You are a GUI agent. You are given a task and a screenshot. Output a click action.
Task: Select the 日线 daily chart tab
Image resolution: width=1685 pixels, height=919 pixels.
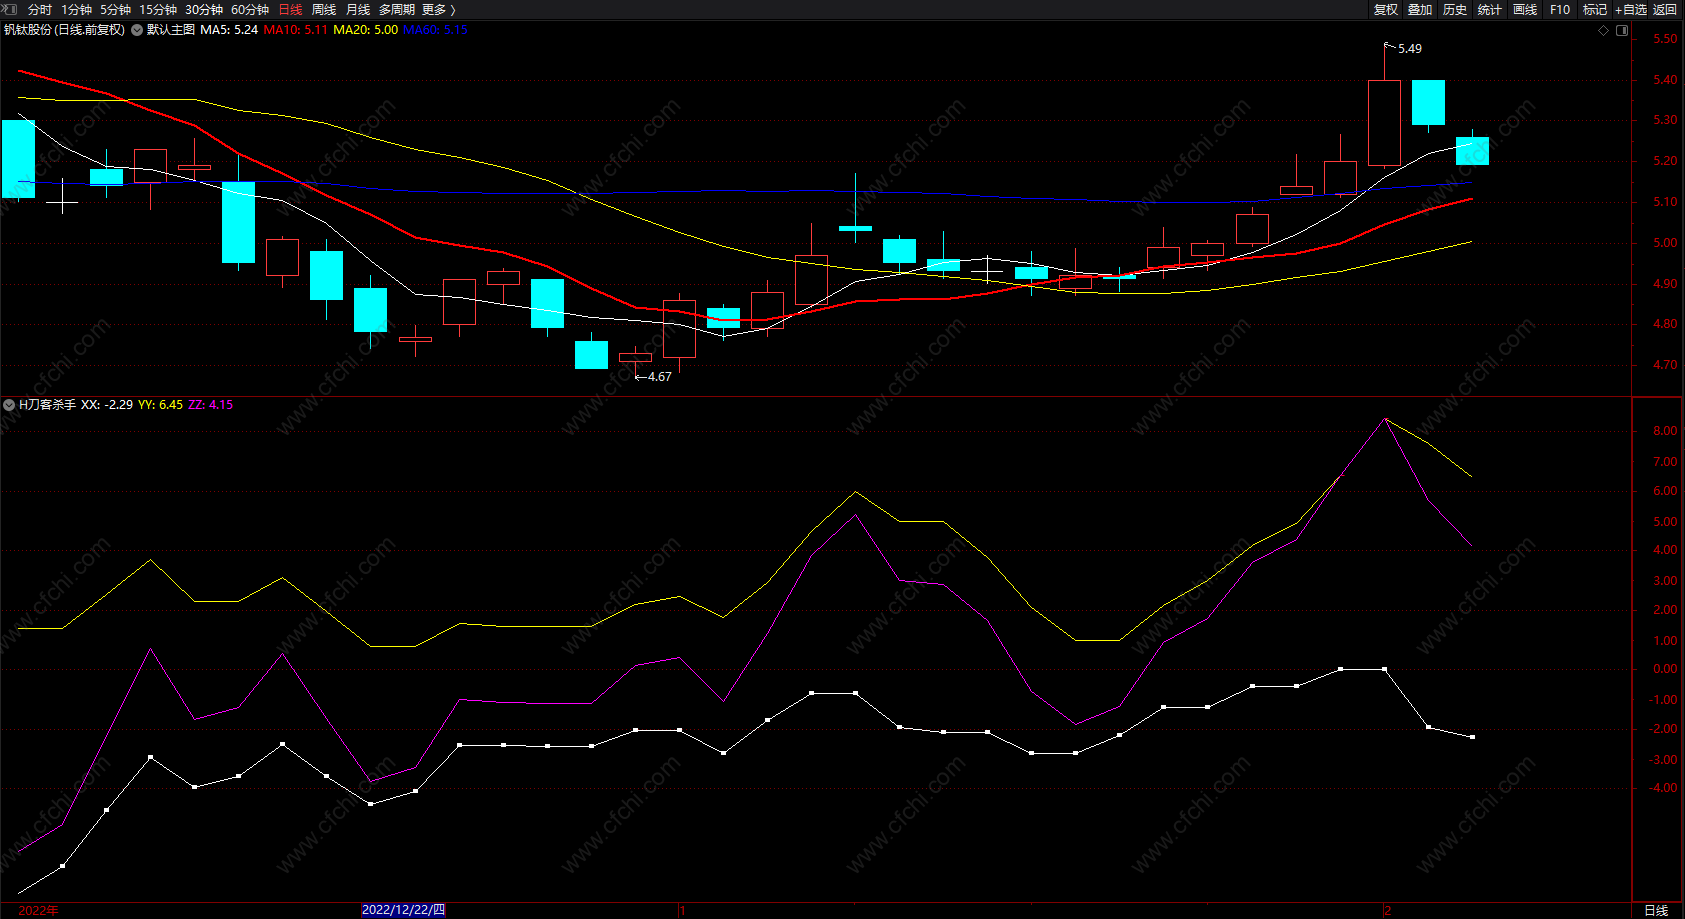tap(290, 9)
